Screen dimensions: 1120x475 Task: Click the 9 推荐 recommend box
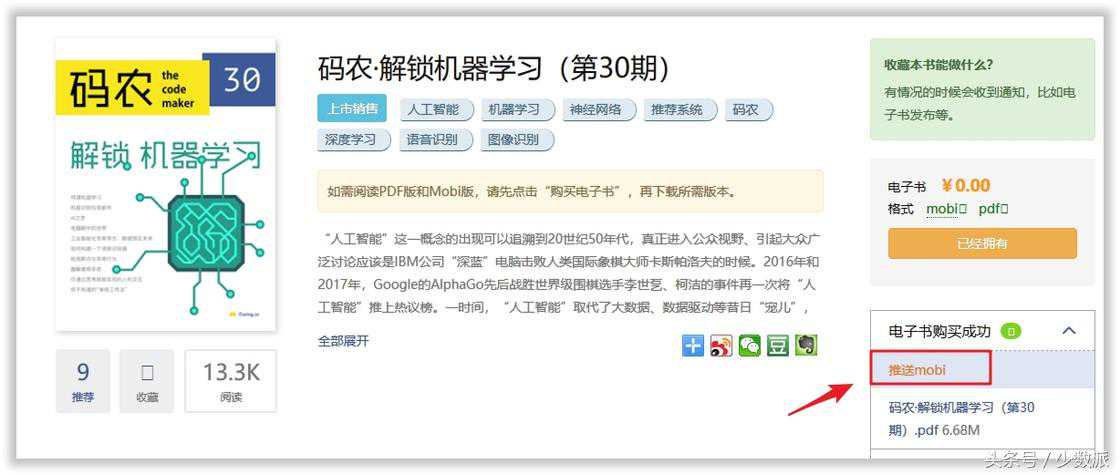point(83,381)
